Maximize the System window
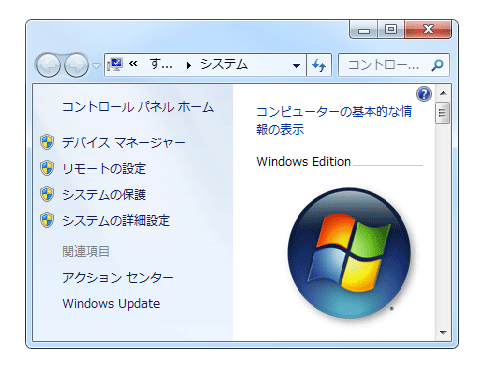The image size is (485, 372). click(x=391, y=29)
